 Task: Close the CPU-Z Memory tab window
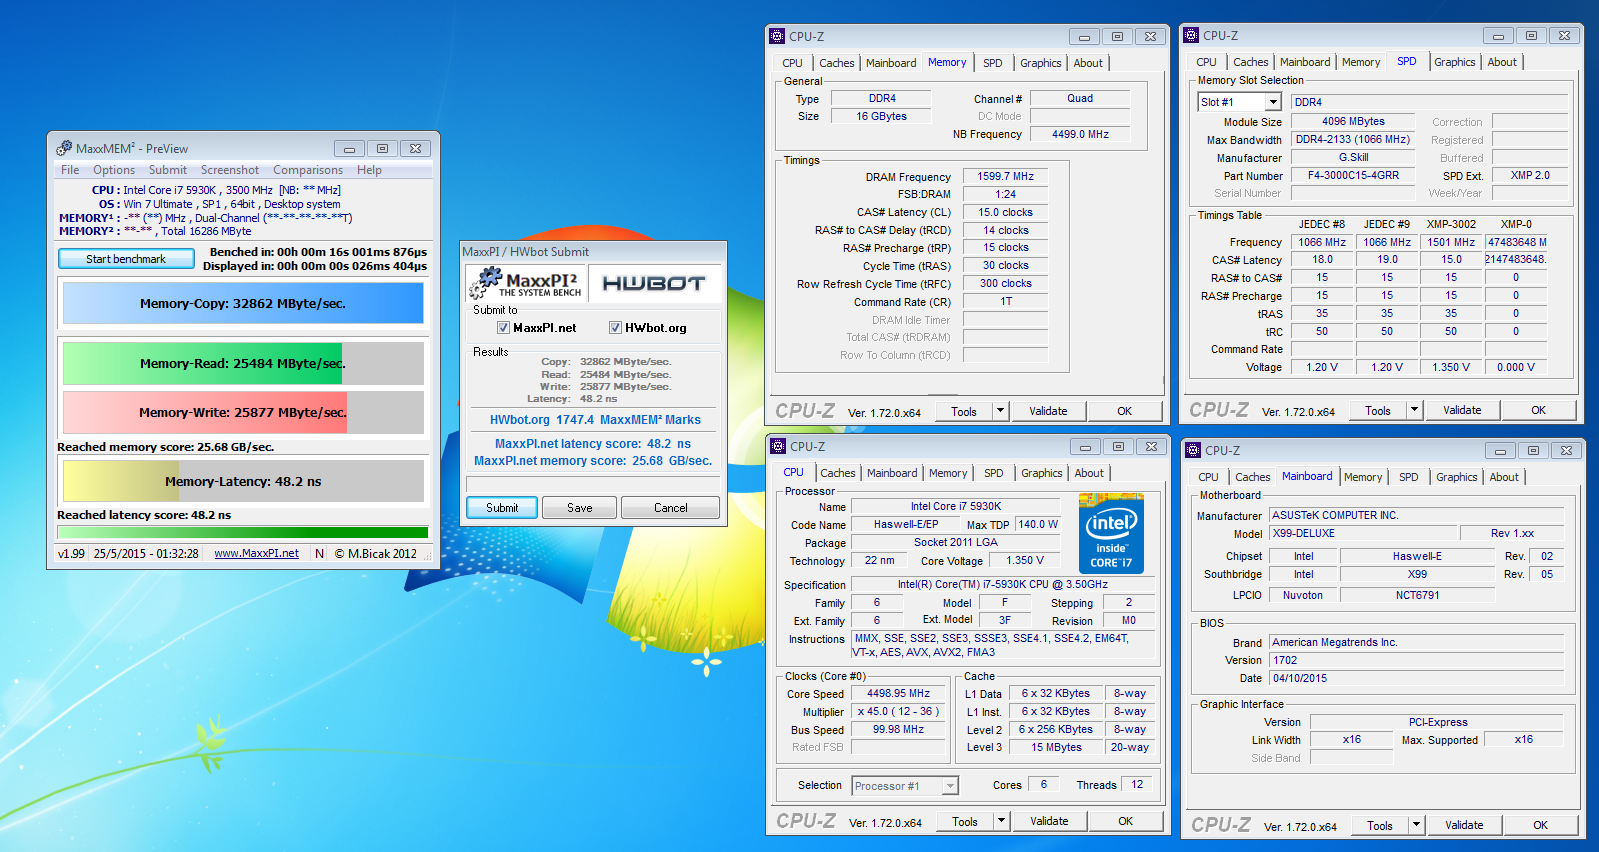point(1151,36)
